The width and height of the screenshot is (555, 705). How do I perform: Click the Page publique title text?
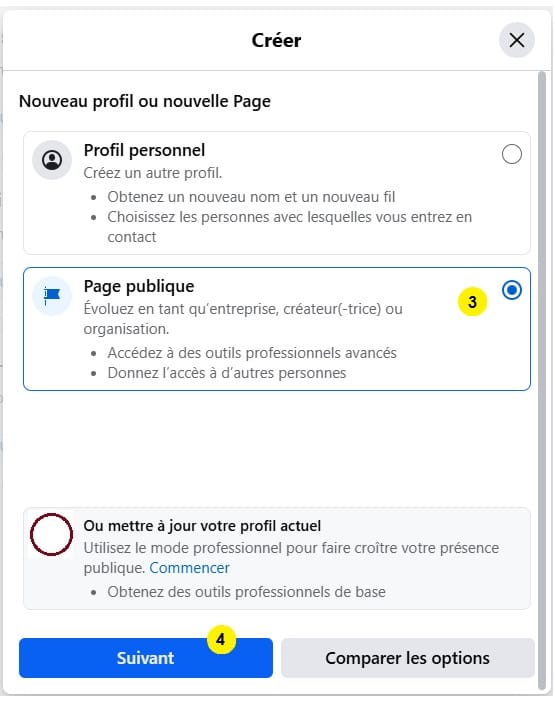pos(139,286)
